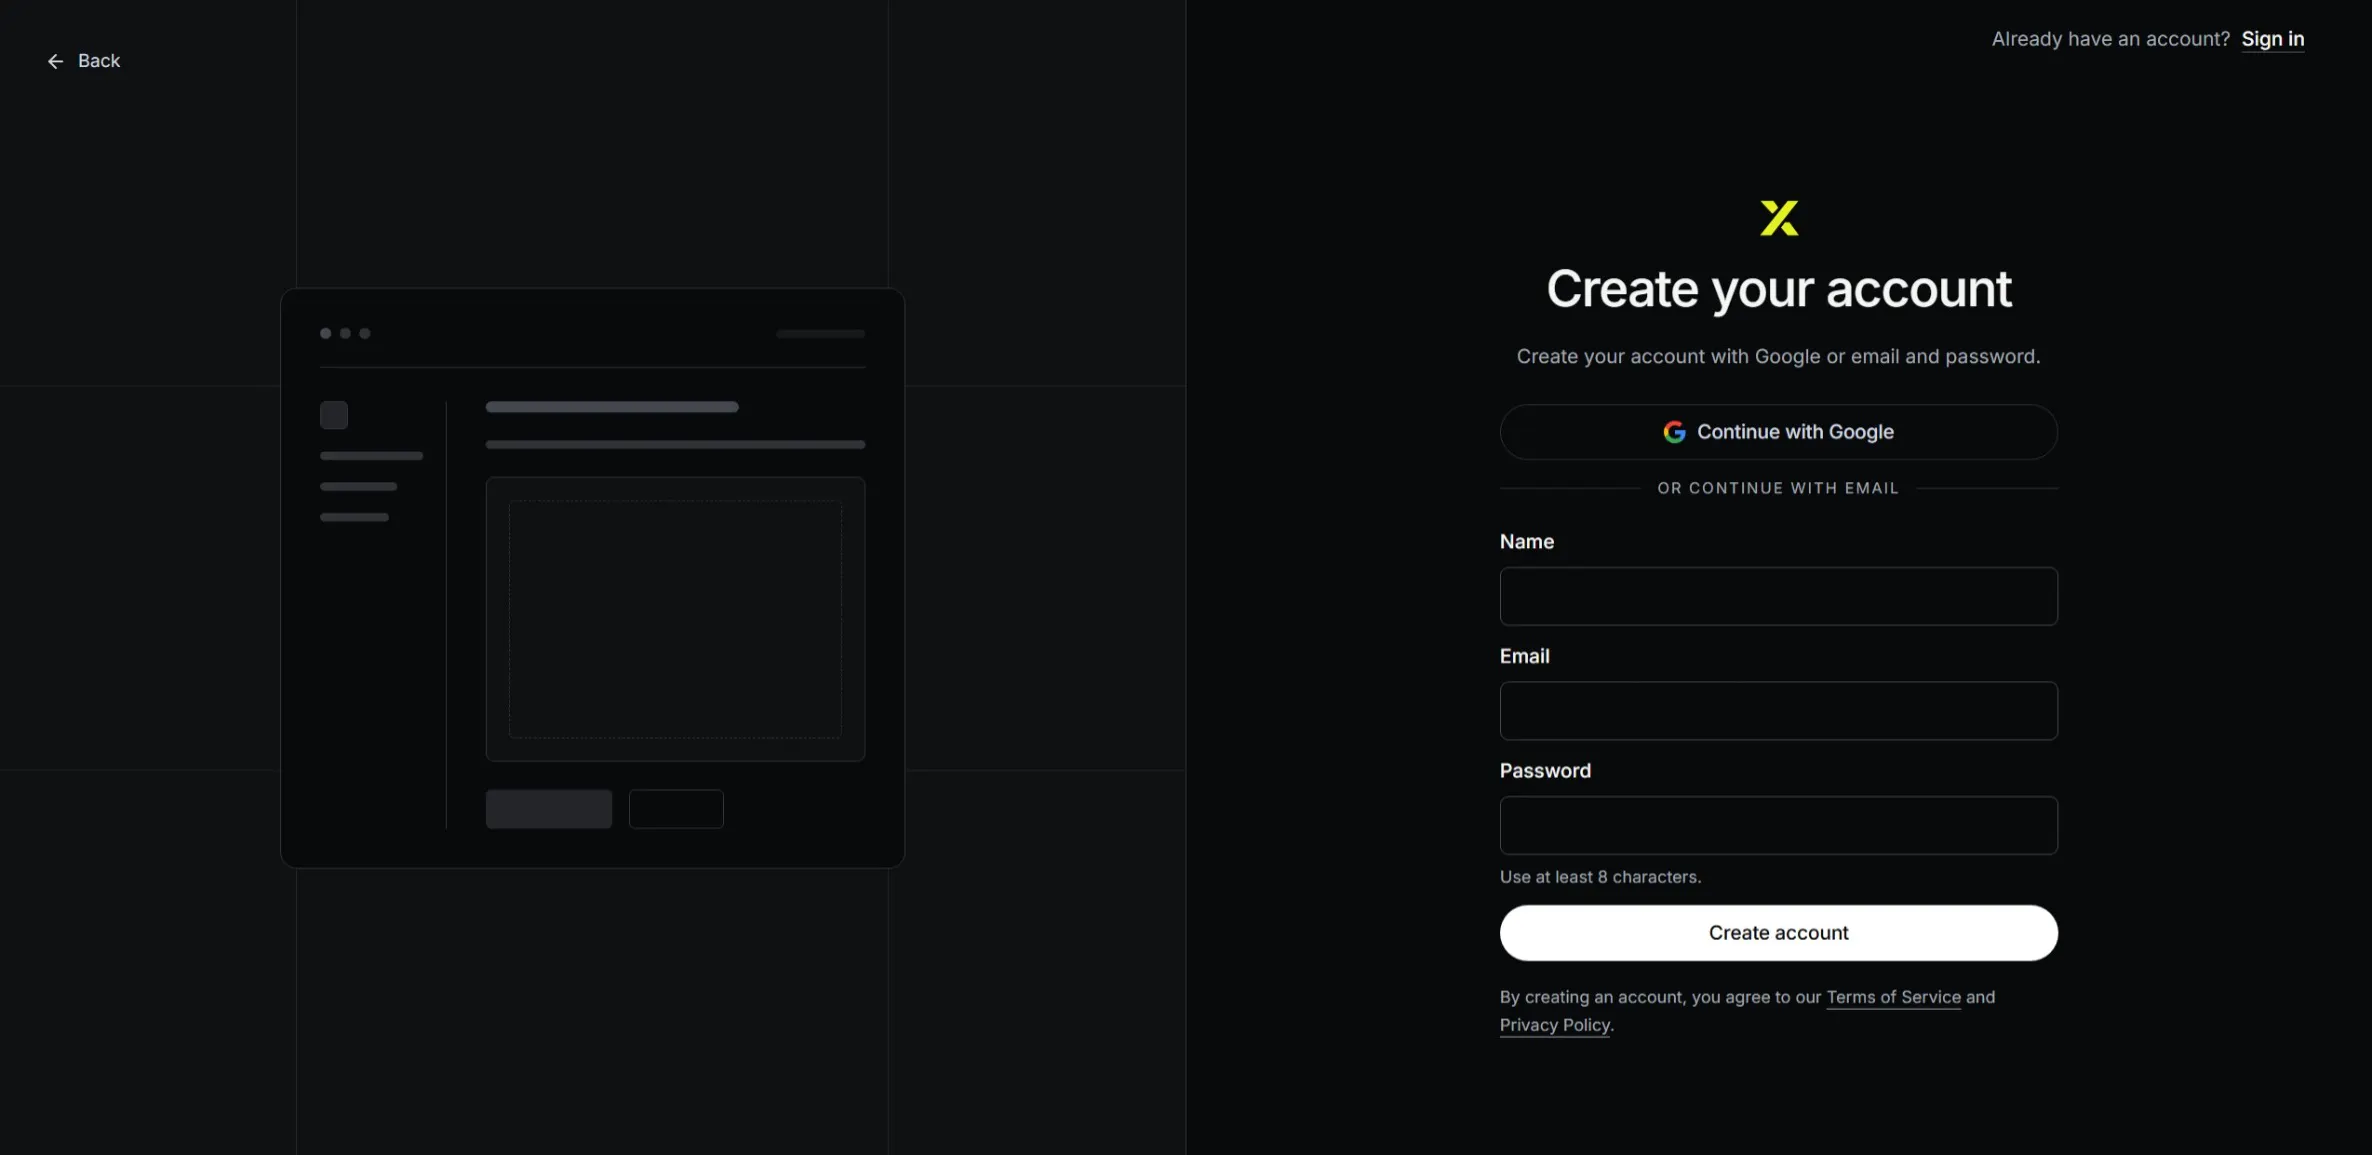Go back using the Back link
This screenshot has width=2372, height=1155.
[x=84, y=61]
